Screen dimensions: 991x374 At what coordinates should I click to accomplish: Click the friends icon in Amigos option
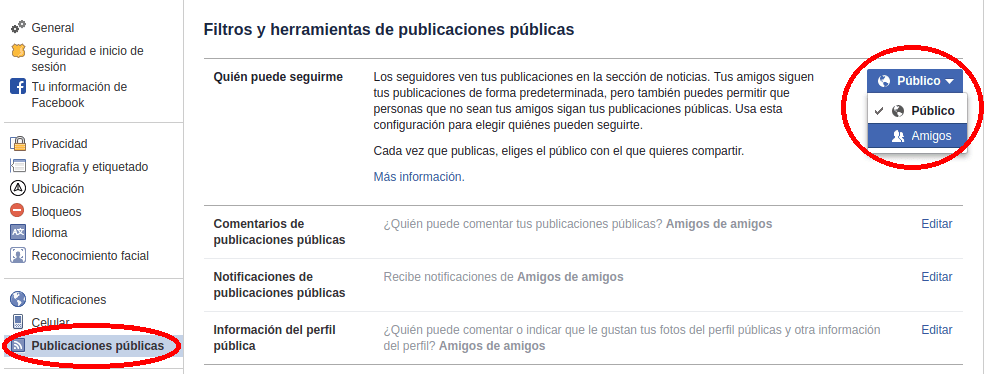click(x=897, y=136)
